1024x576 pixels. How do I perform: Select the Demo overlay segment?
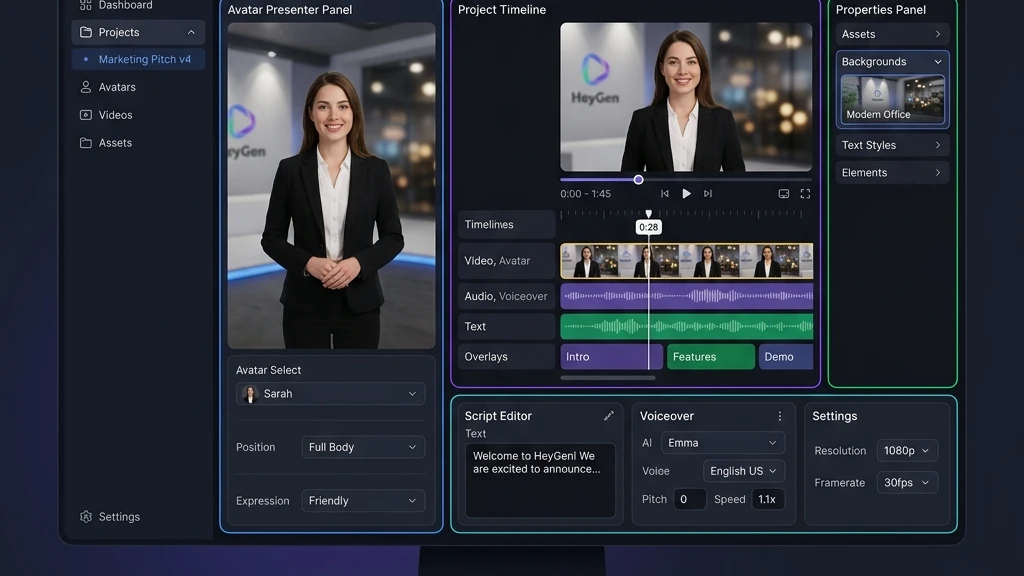[x=786, y=357]
